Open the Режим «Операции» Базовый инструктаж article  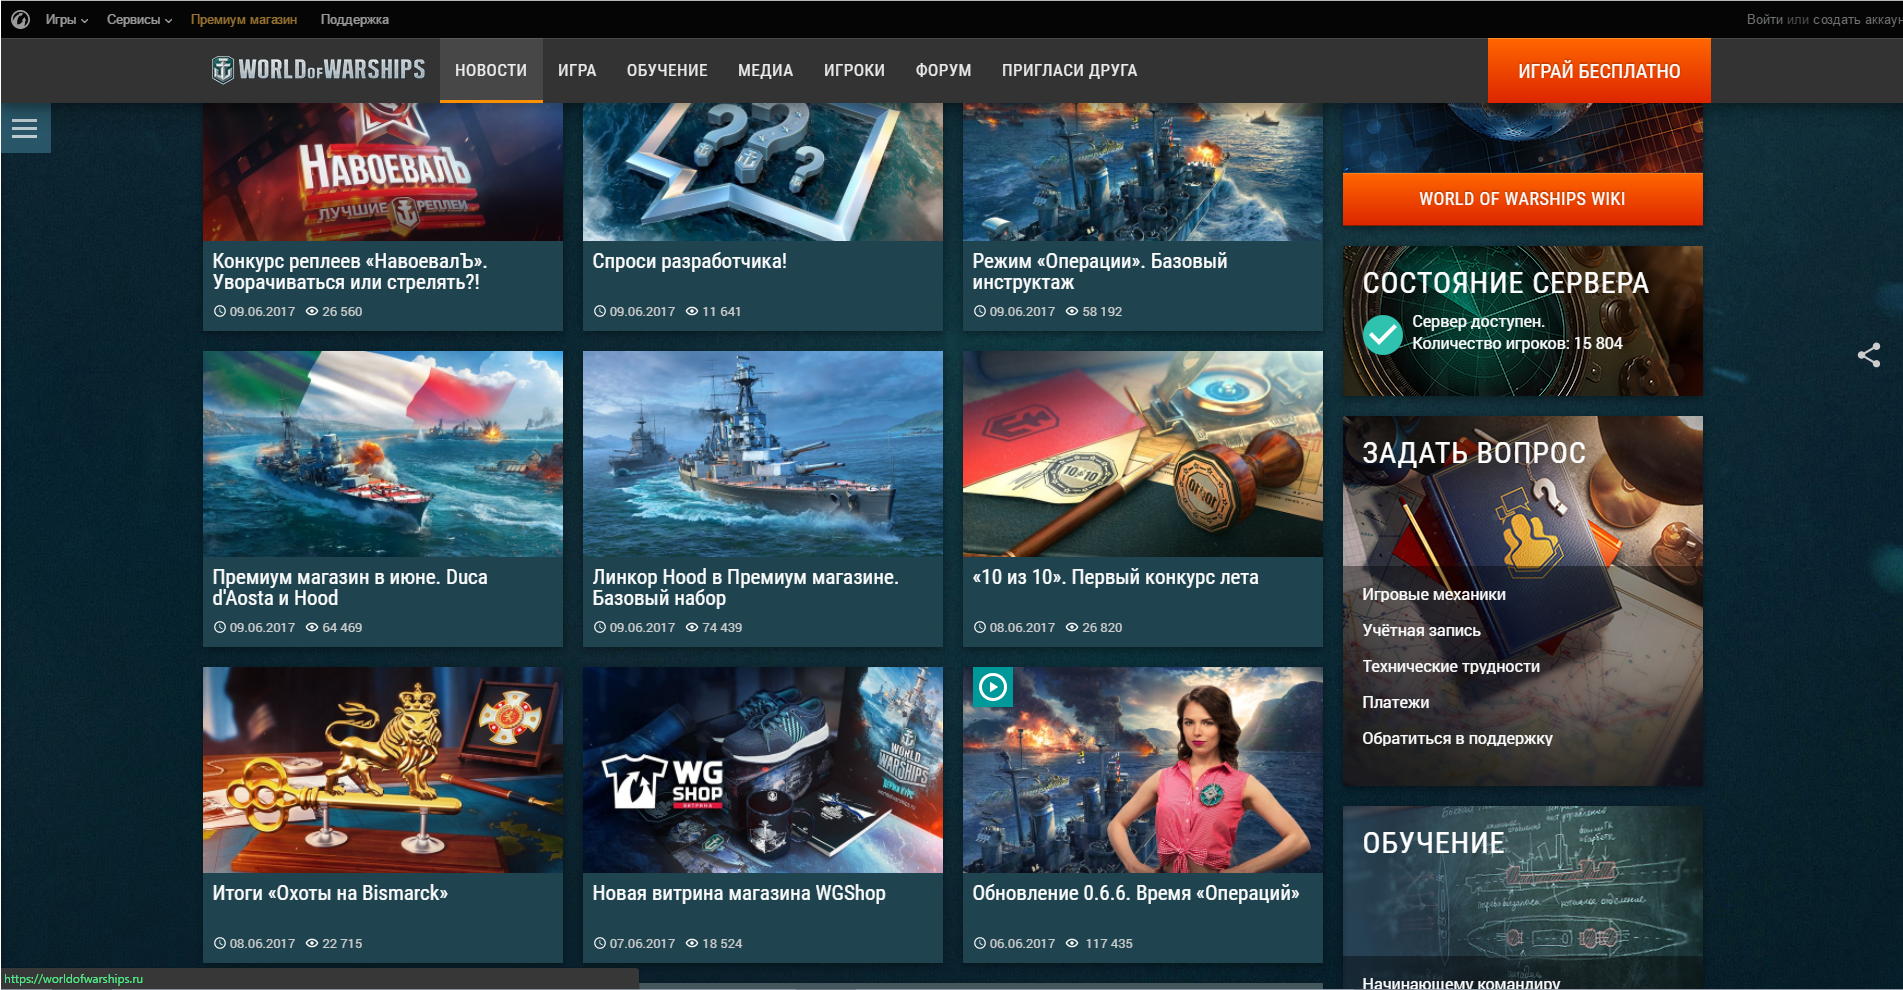point(1100,272)
